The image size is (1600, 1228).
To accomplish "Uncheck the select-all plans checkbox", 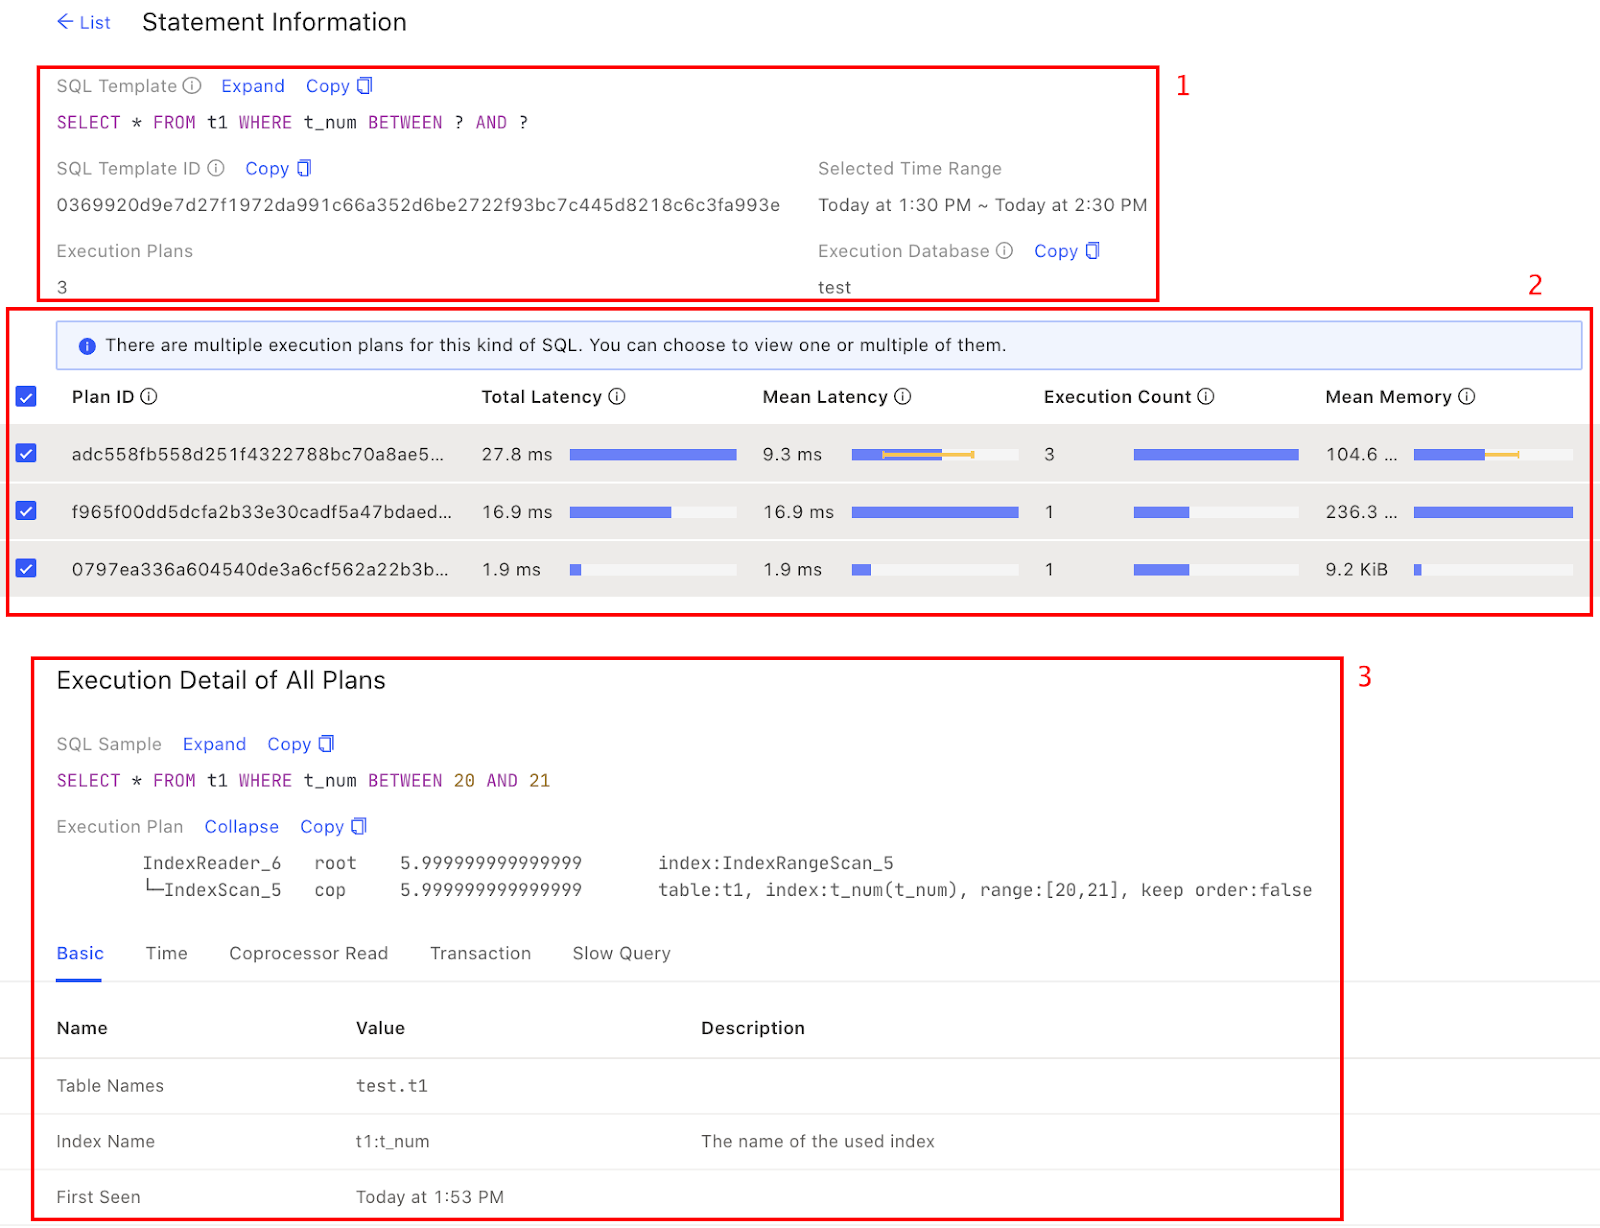I will (x=26, y=396).
